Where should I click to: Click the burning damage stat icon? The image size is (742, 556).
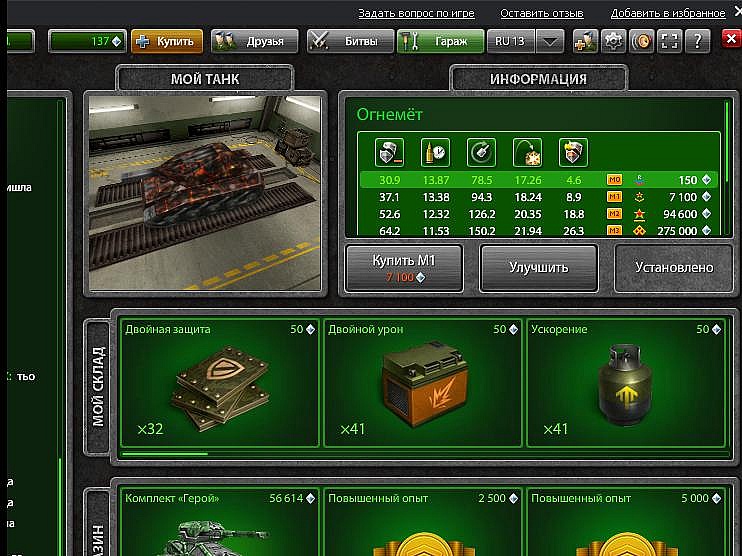pos(573,152)
